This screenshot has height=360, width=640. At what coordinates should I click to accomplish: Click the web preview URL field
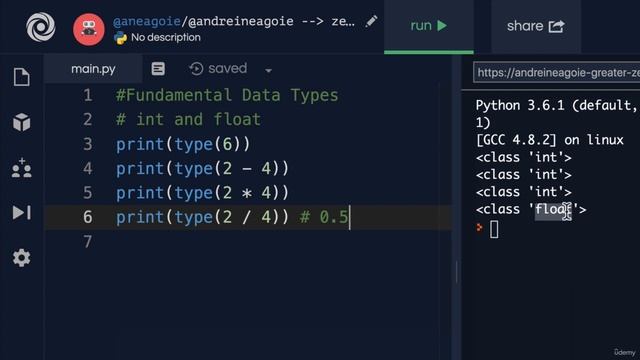click(x=557, y=73)
